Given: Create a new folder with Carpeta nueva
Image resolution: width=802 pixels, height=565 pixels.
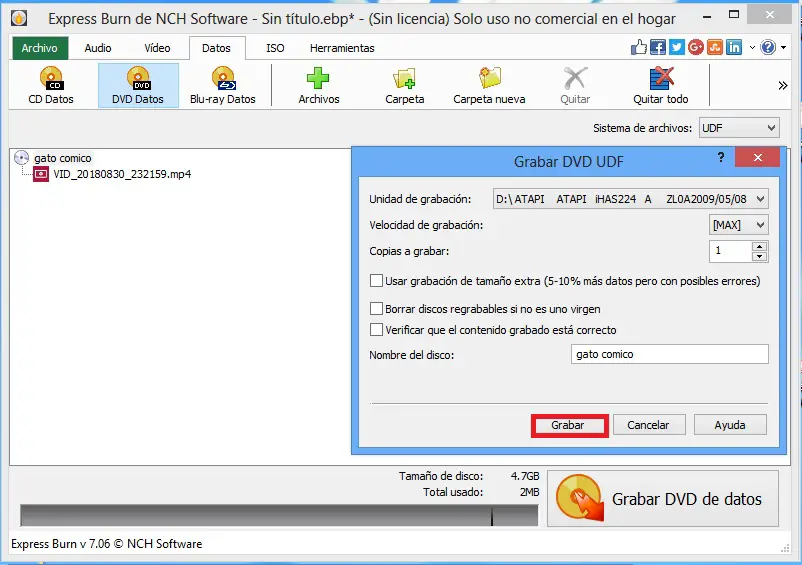Looking at the screenshot, I should (489, 78).
